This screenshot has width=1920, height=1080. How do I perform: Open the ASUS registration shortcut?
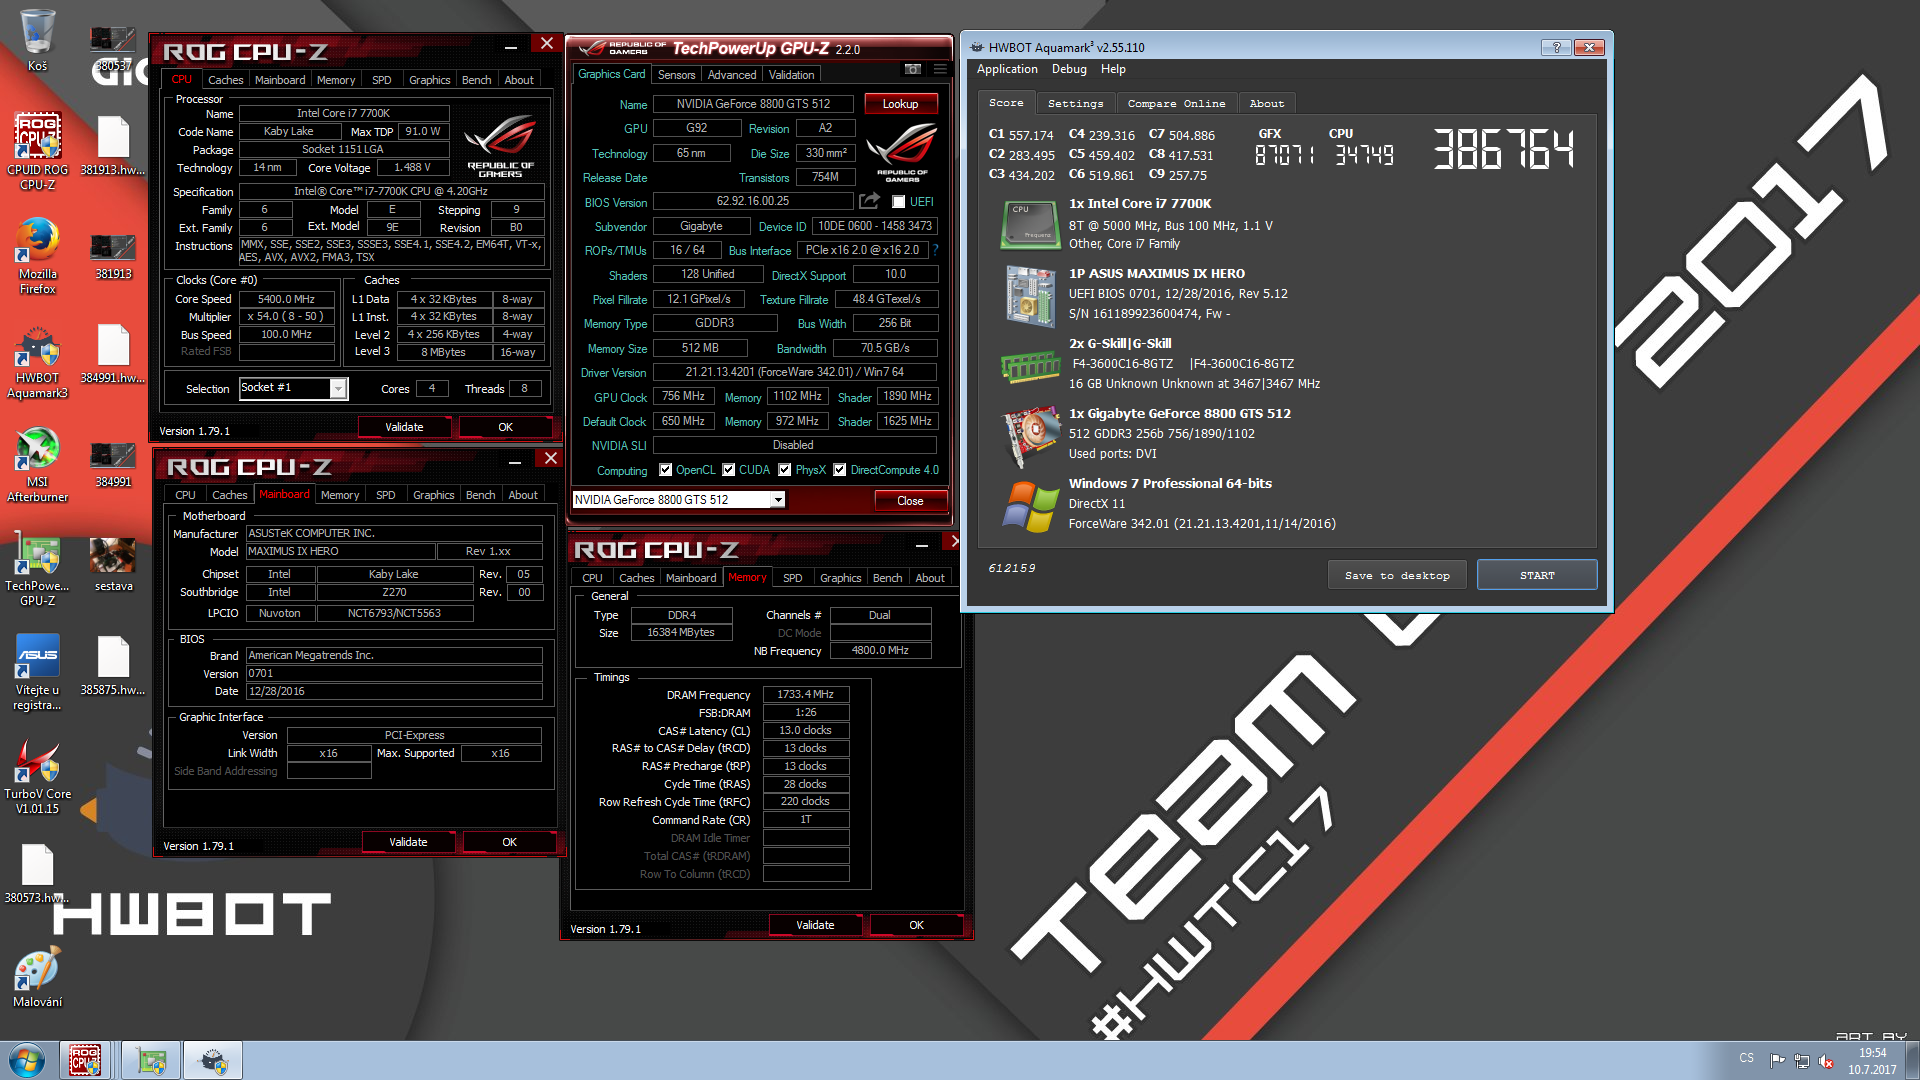(x=37, y=673)
